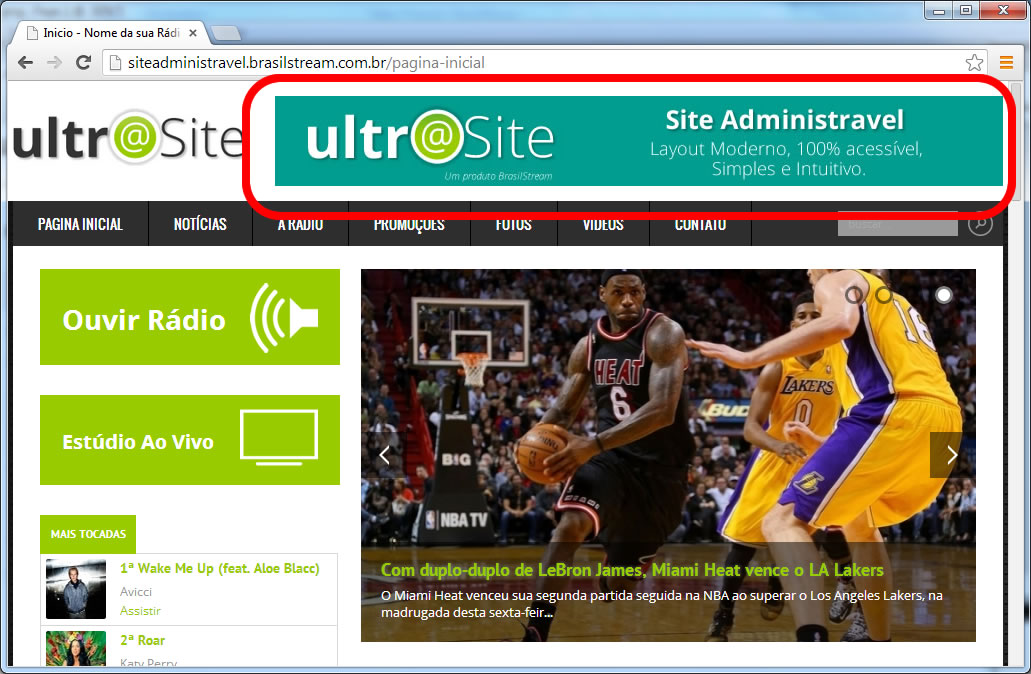
Task: Select the second carousel dot indicator
Action: (884, 295)
